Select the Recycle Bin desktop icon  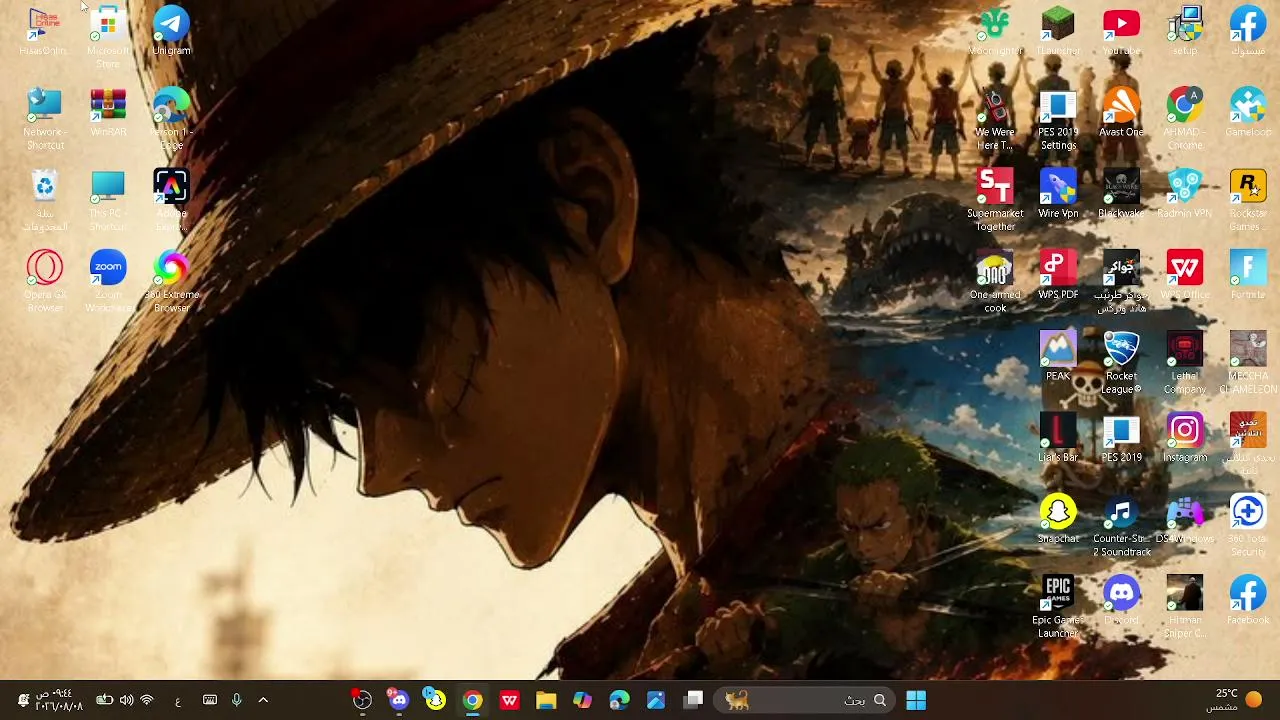pyautogui.click(x=44, y=200)
